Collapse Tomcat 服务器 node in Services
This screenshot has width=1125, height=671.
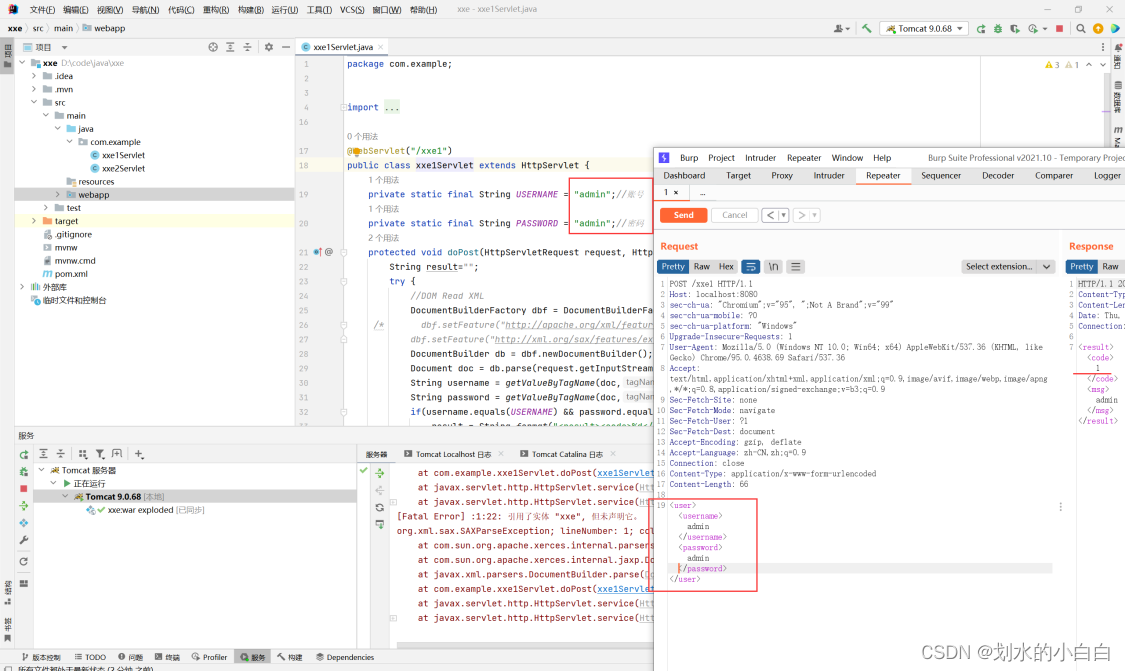[x=42, y=471]
